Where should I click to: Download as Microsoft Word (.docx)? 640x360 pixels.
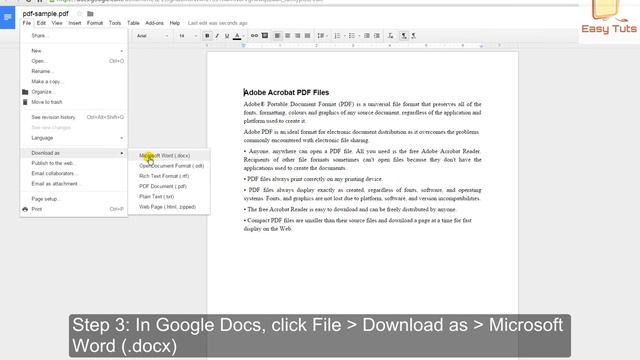(169, 156)
